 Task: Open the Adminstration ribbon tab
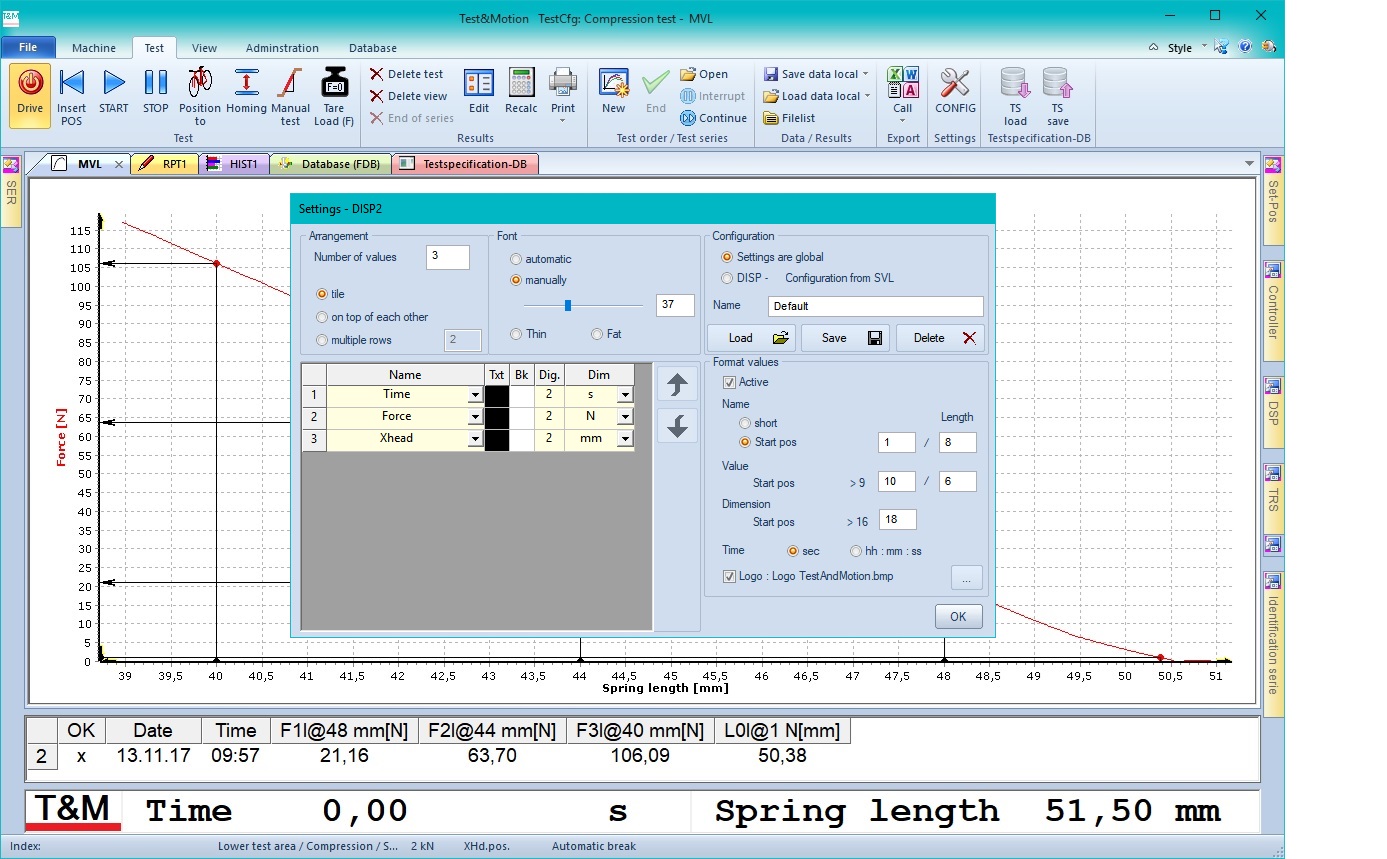point(282,47)
